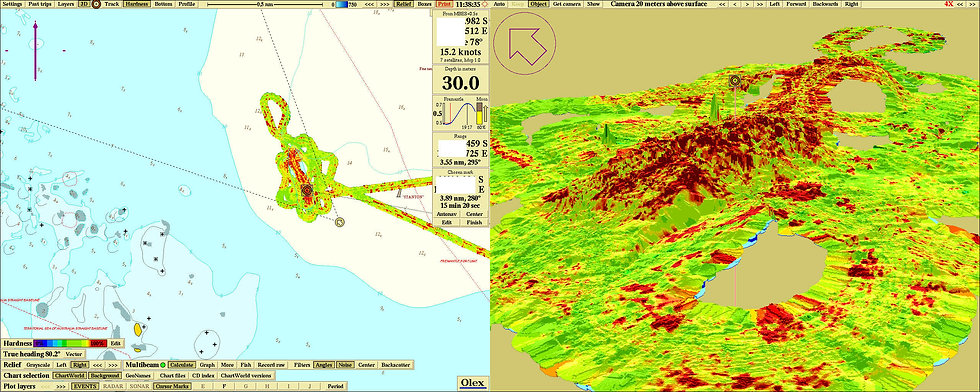Switch to Bottom view
This screenshot has width=980, height=392.
[164, 4]
